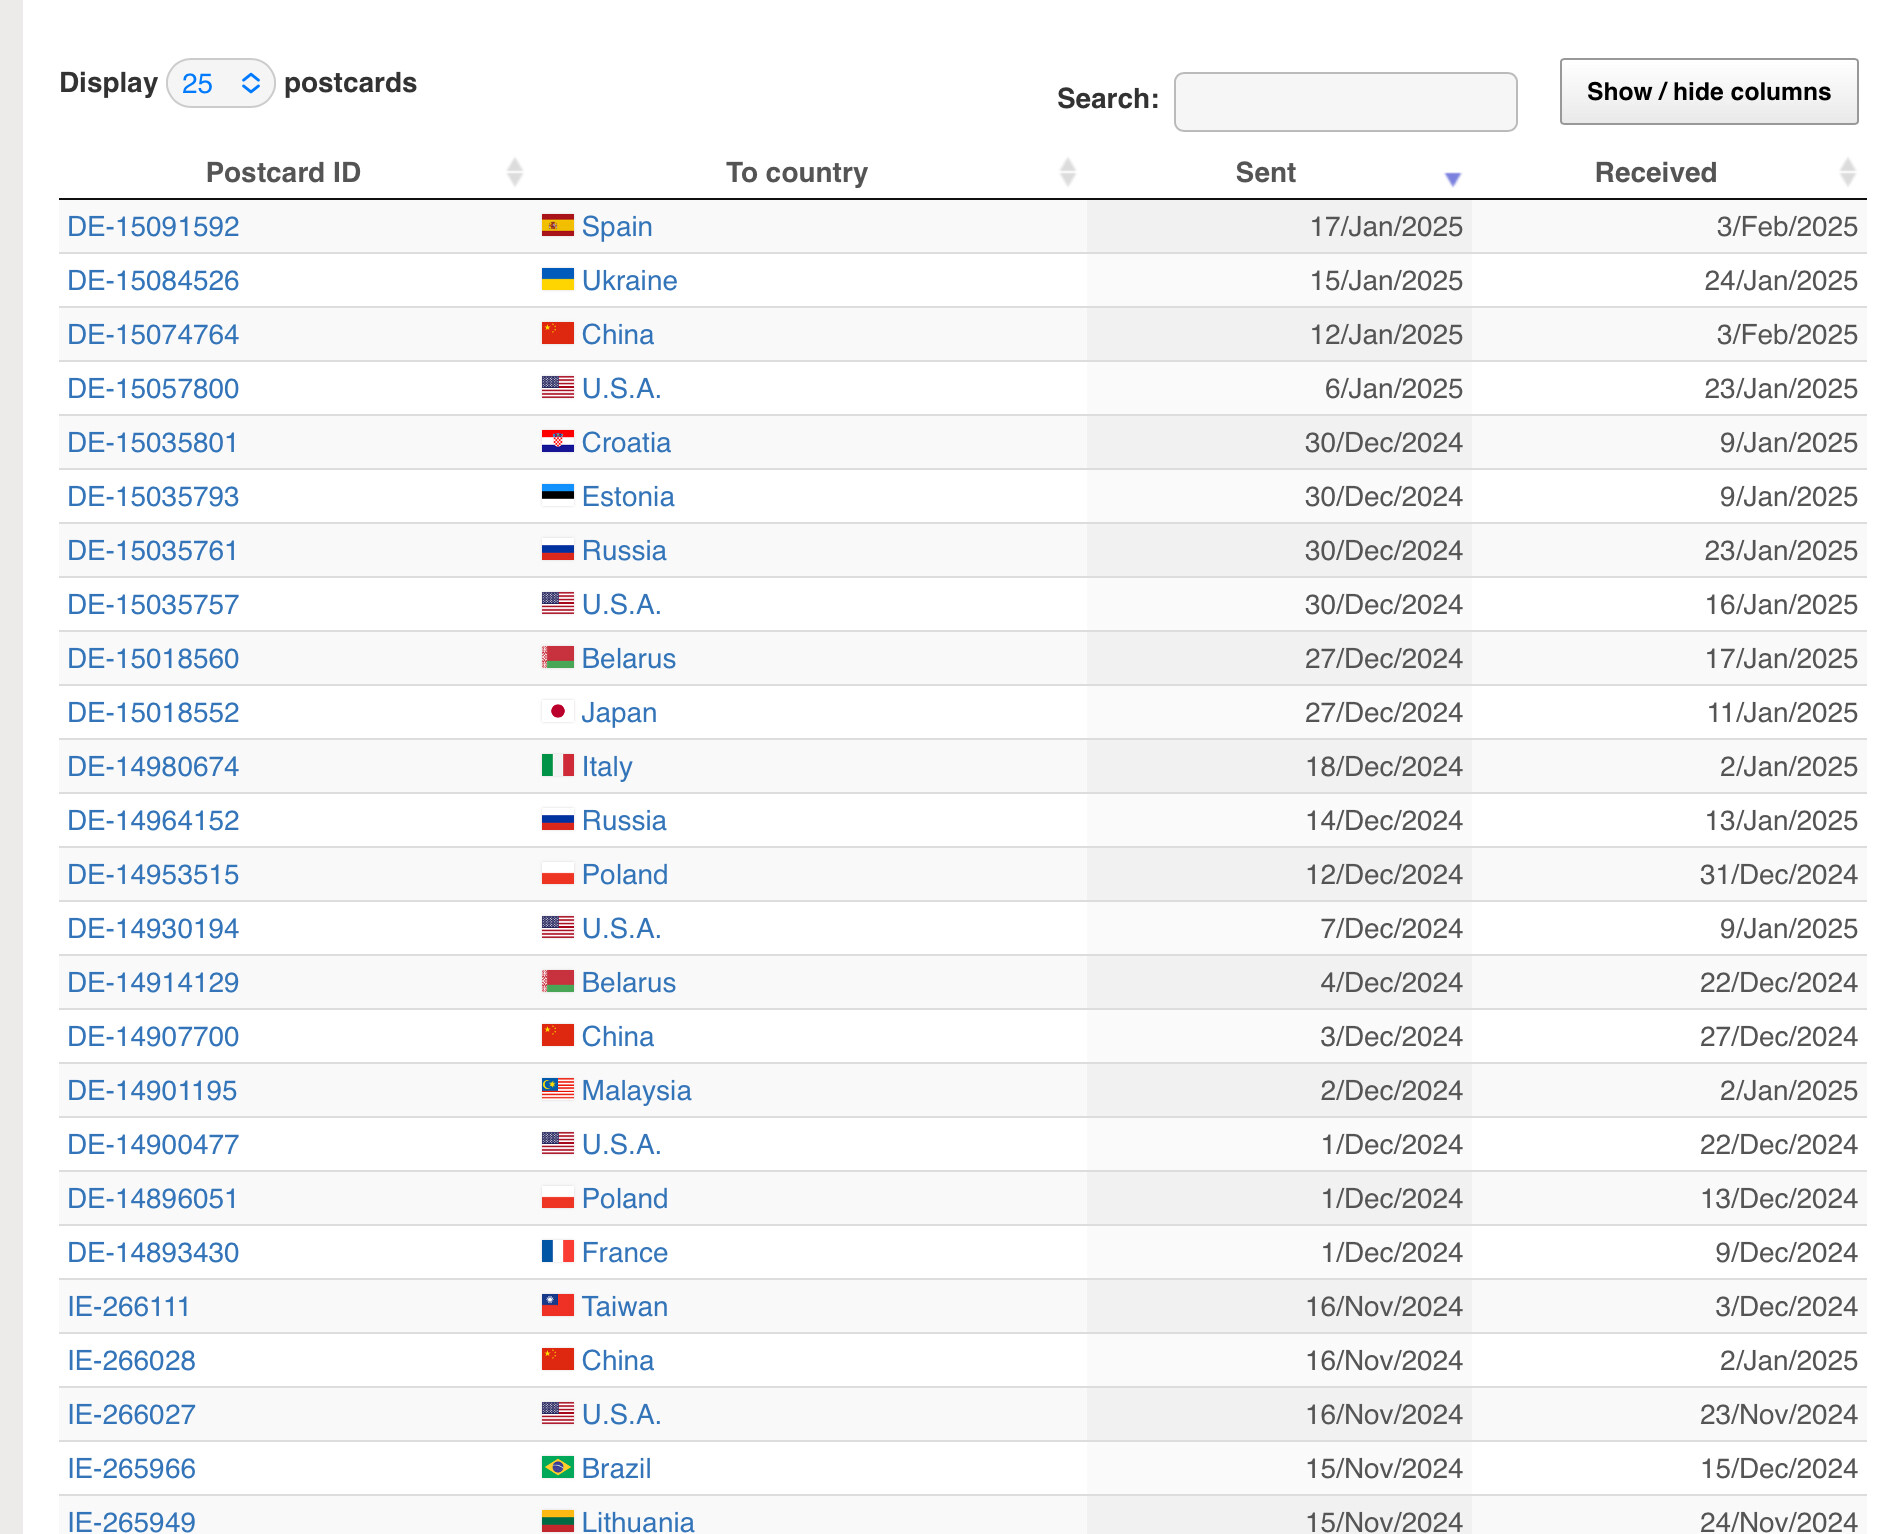Click the Estonia flag icon
This screenshot has height=1534, width=1879.
558,495
